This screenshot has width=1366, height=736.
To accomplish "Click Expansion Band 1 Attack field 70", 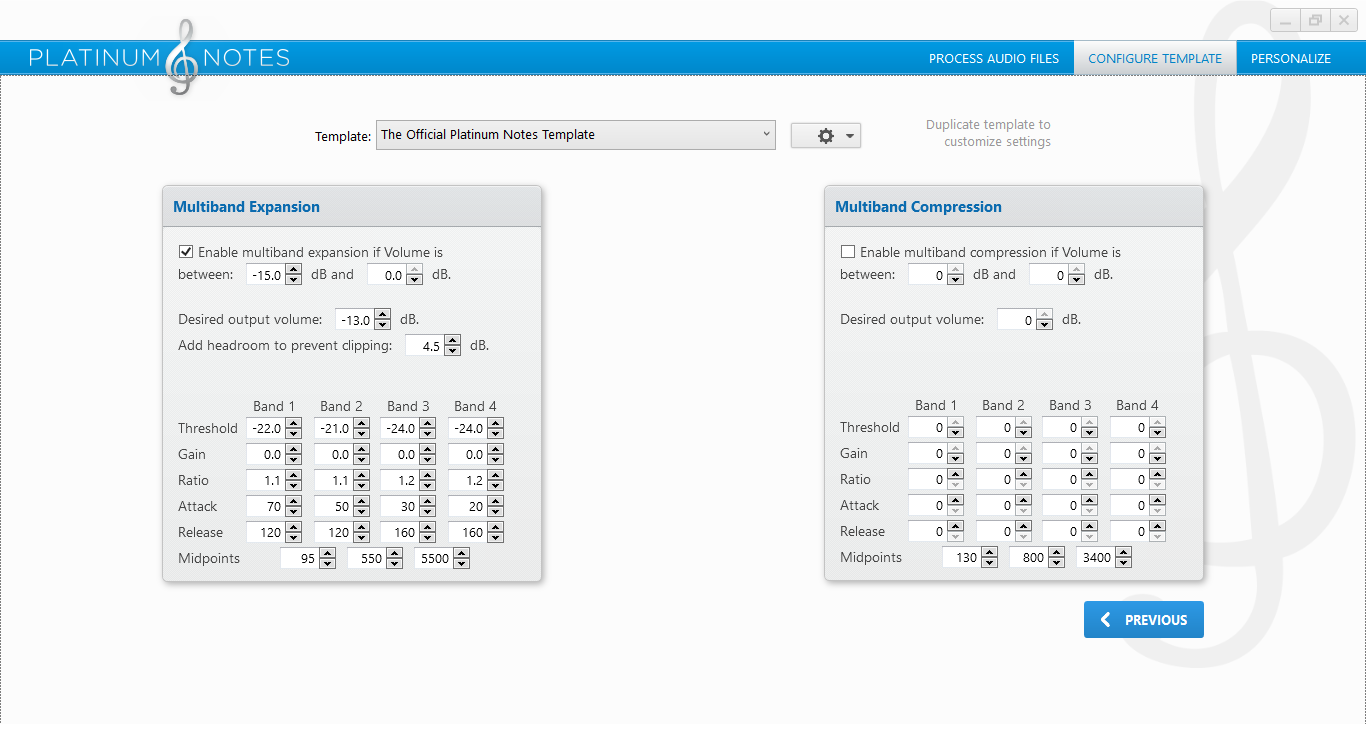I will (265, 506).
